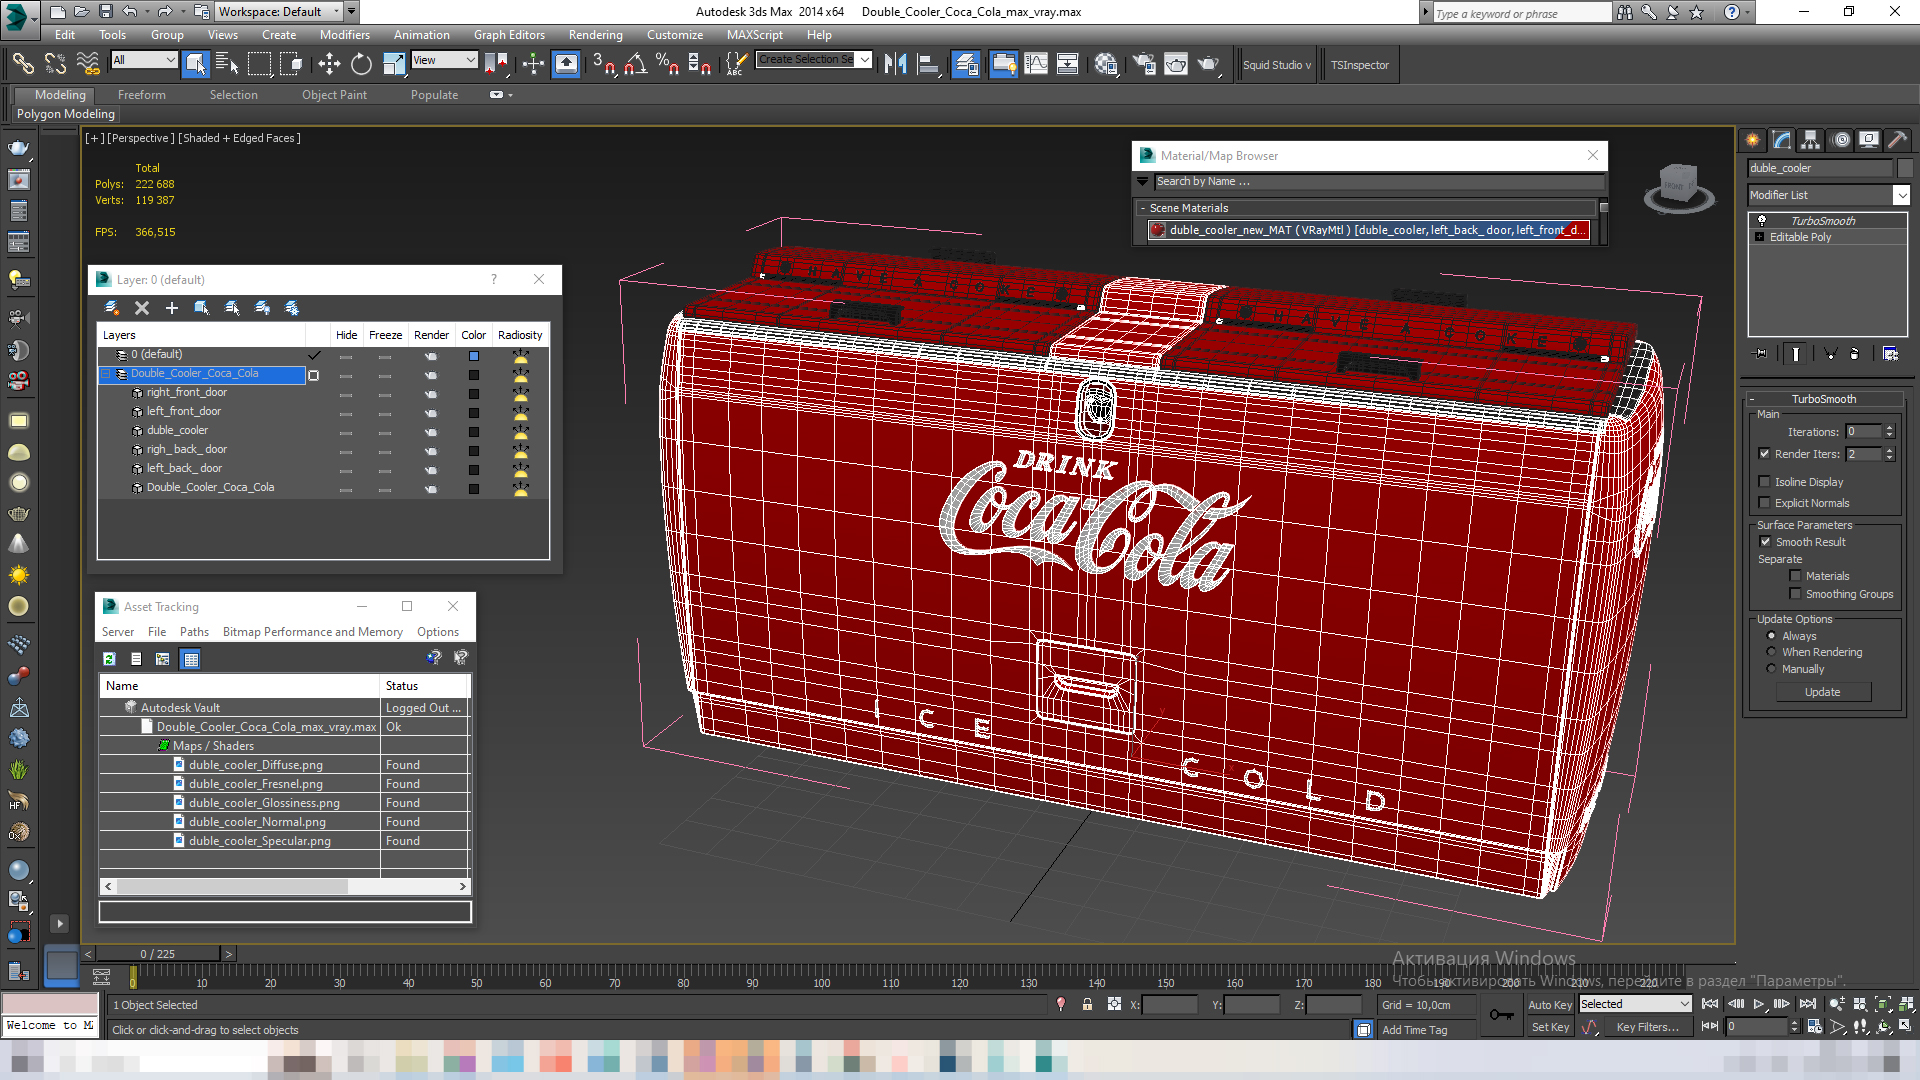This screenshot has width=1920, height=1080.
Task: Click Add Selected Objects plus in Layer dialog
Action: 171,308
